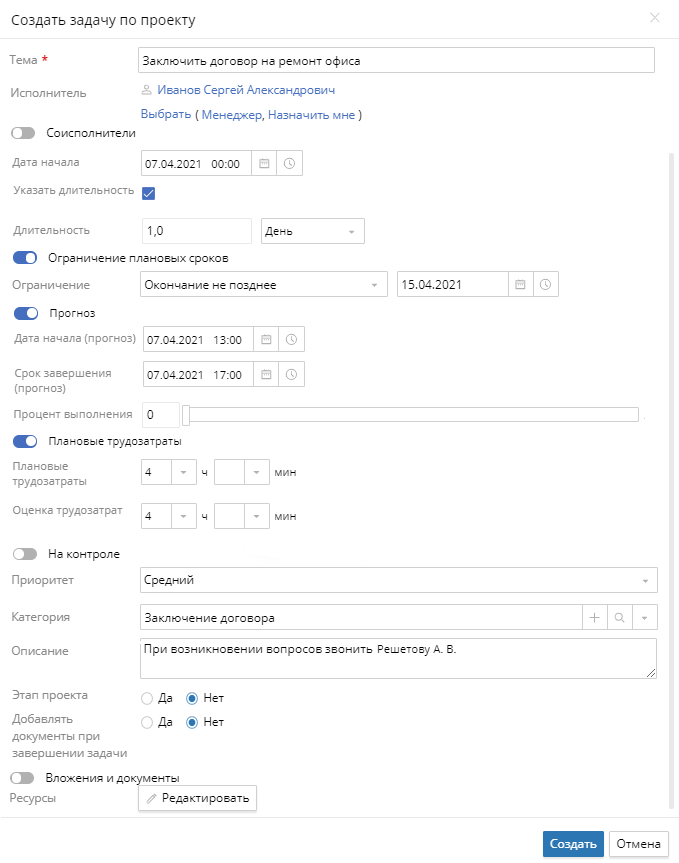Image resolution: width=679 pixels, height=863 pixels.
Task: Open clock icon next to 15.04.2021
Action: [x=545, y=285]
